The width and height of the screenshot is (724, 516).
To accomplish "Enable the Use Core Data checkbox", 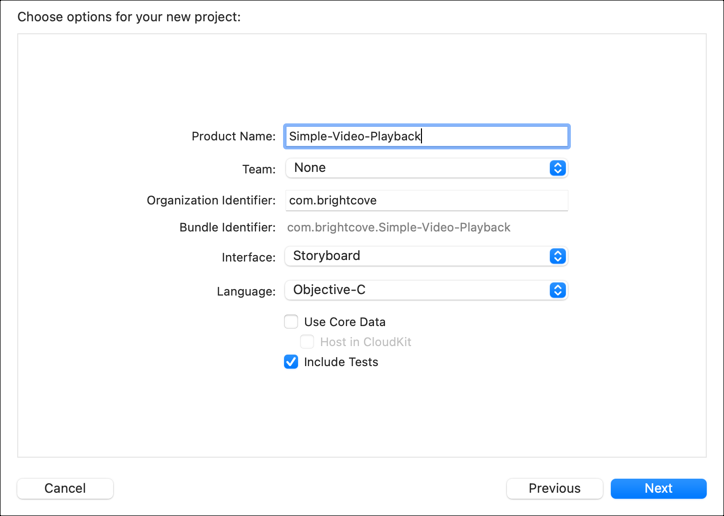I will click(291, 322).
